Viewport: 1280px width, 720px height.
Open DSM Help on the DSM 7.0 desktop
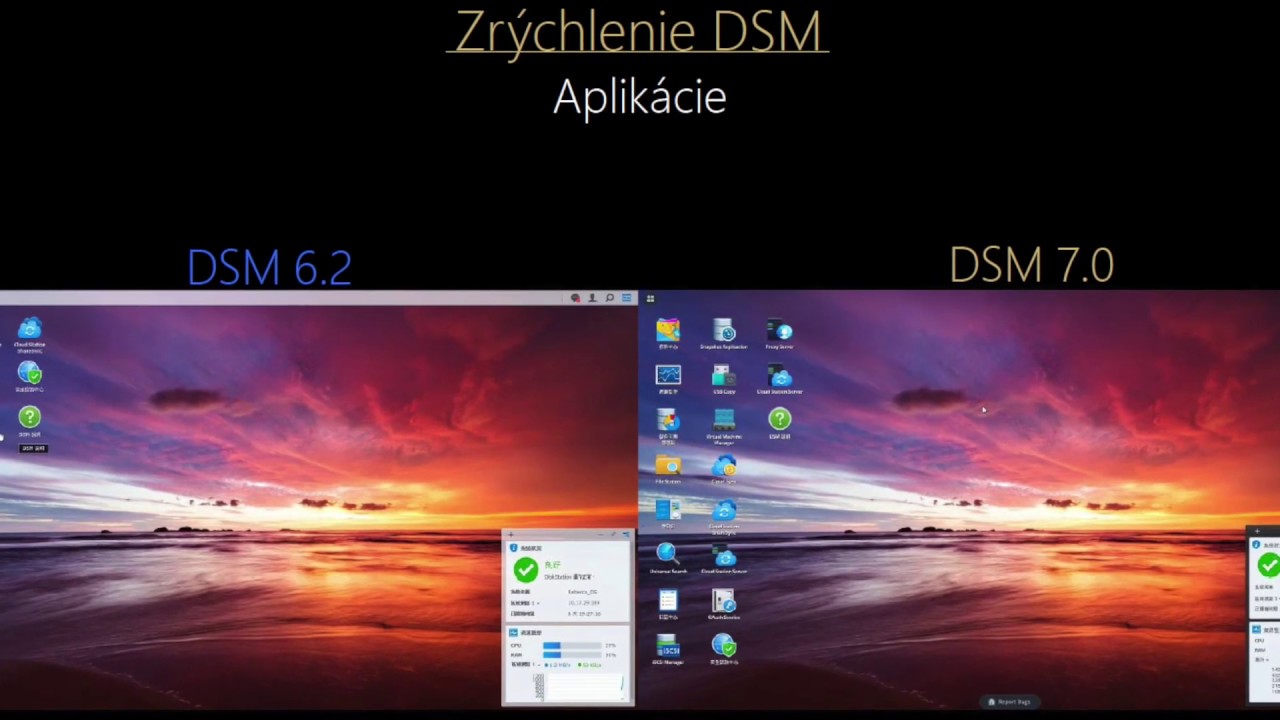tap(780, 420)
